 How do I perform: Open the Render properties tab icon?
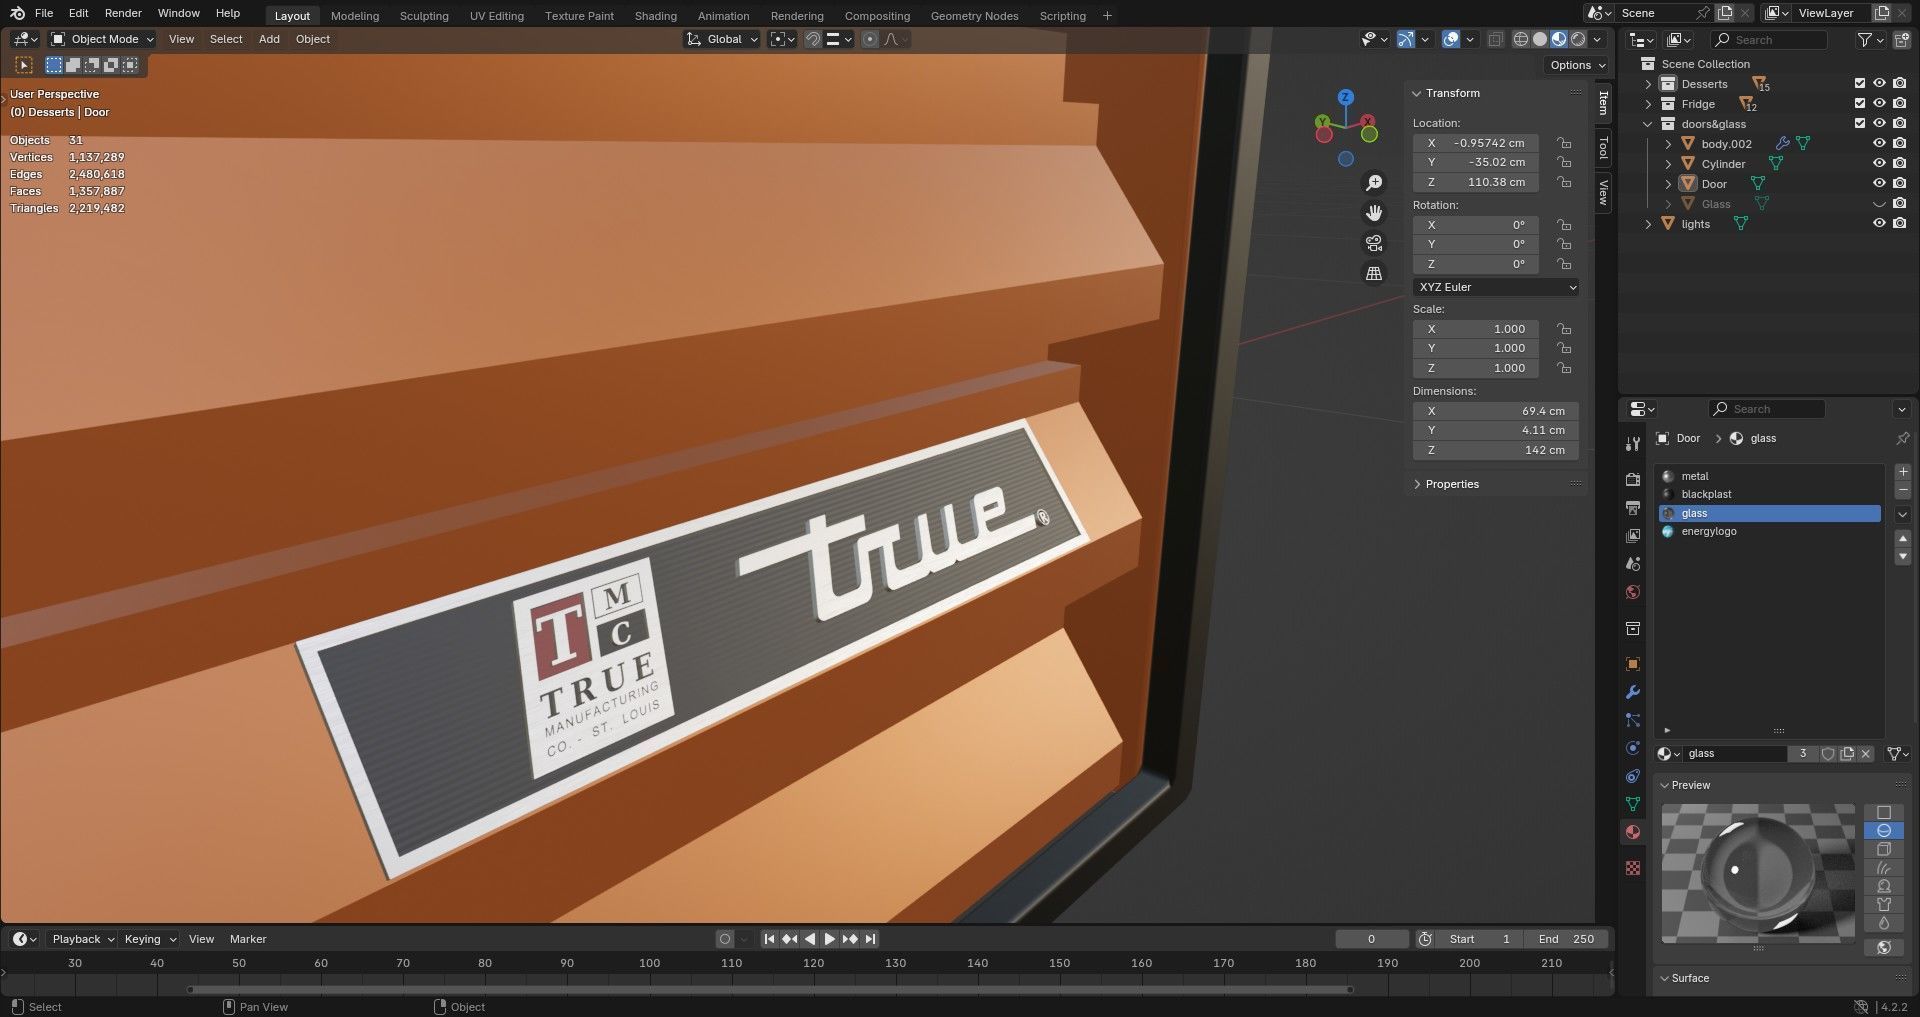tap(1633, 480)
